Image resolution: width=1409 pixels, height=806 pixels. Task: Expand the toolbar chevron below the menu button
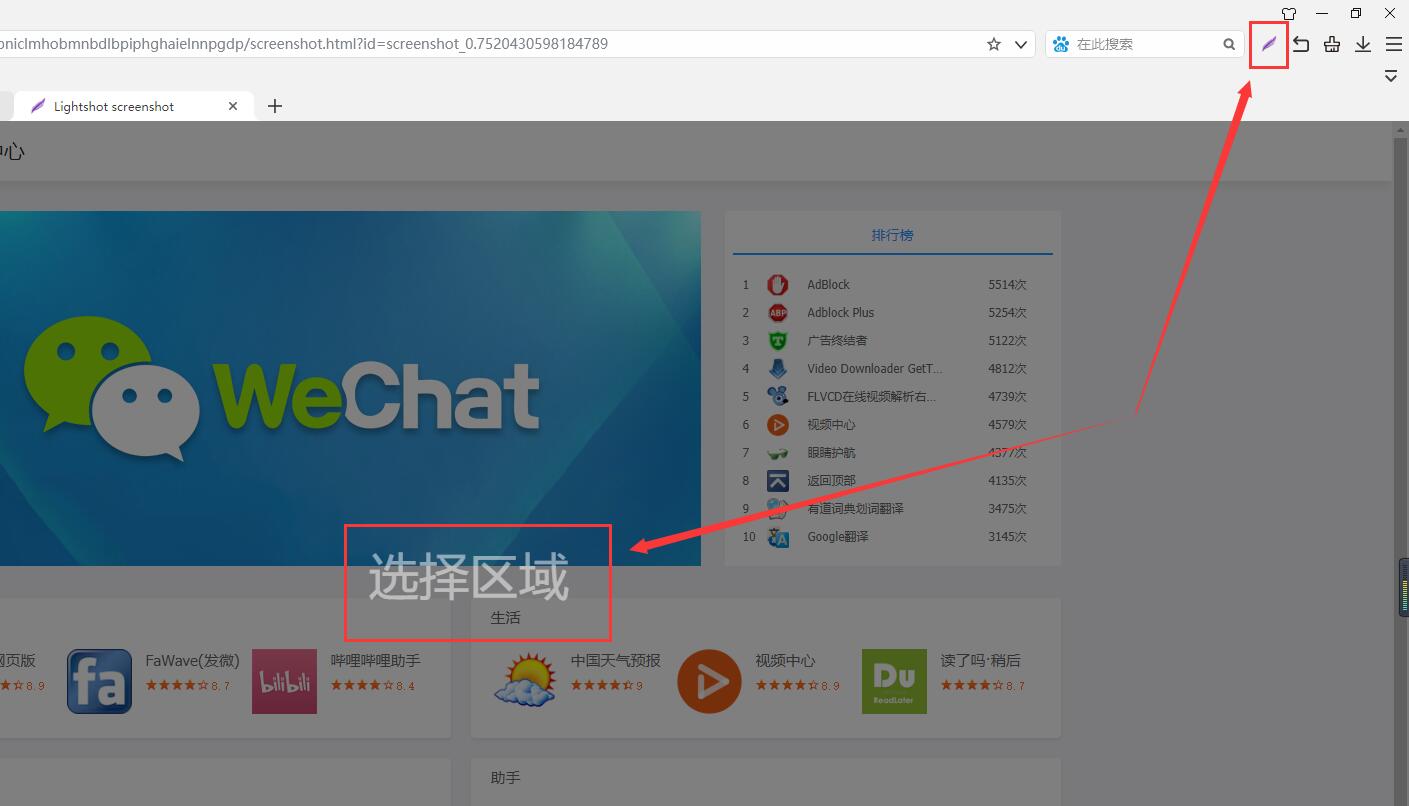point(1390,75)
